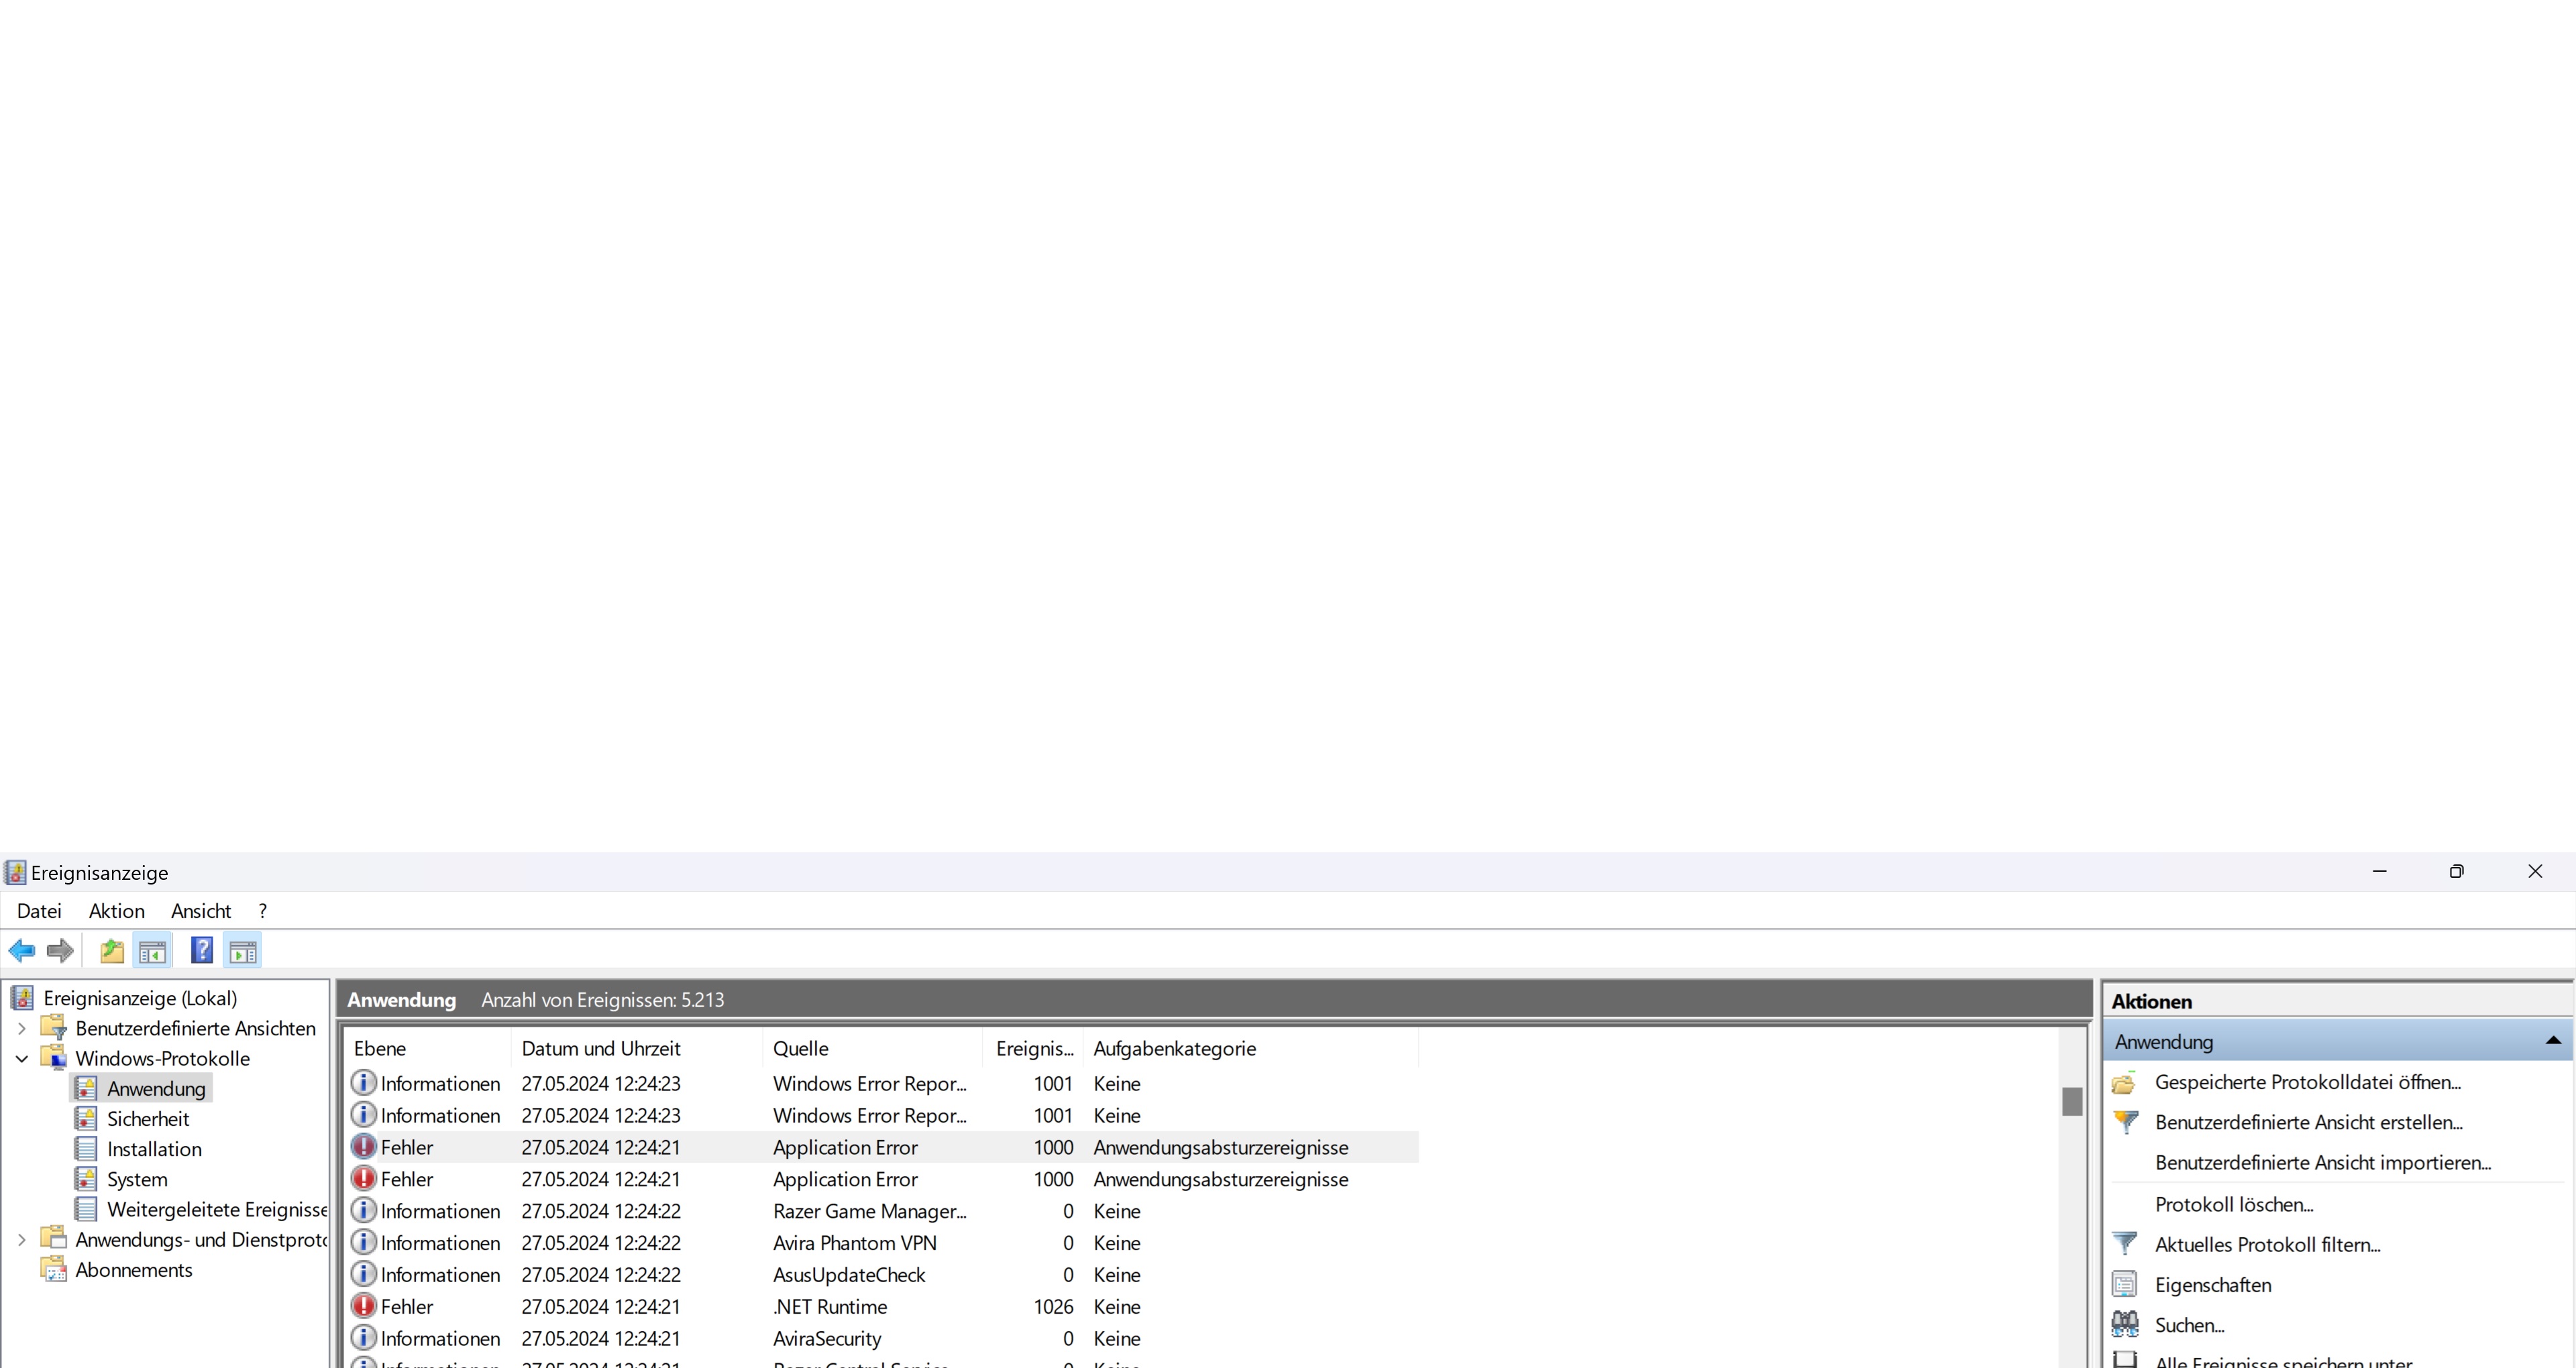Viewport: 2576px width, 1368px height.
Task: Click the event list vertical scrollbar thumb
Action: (x=2072, y=1101)
